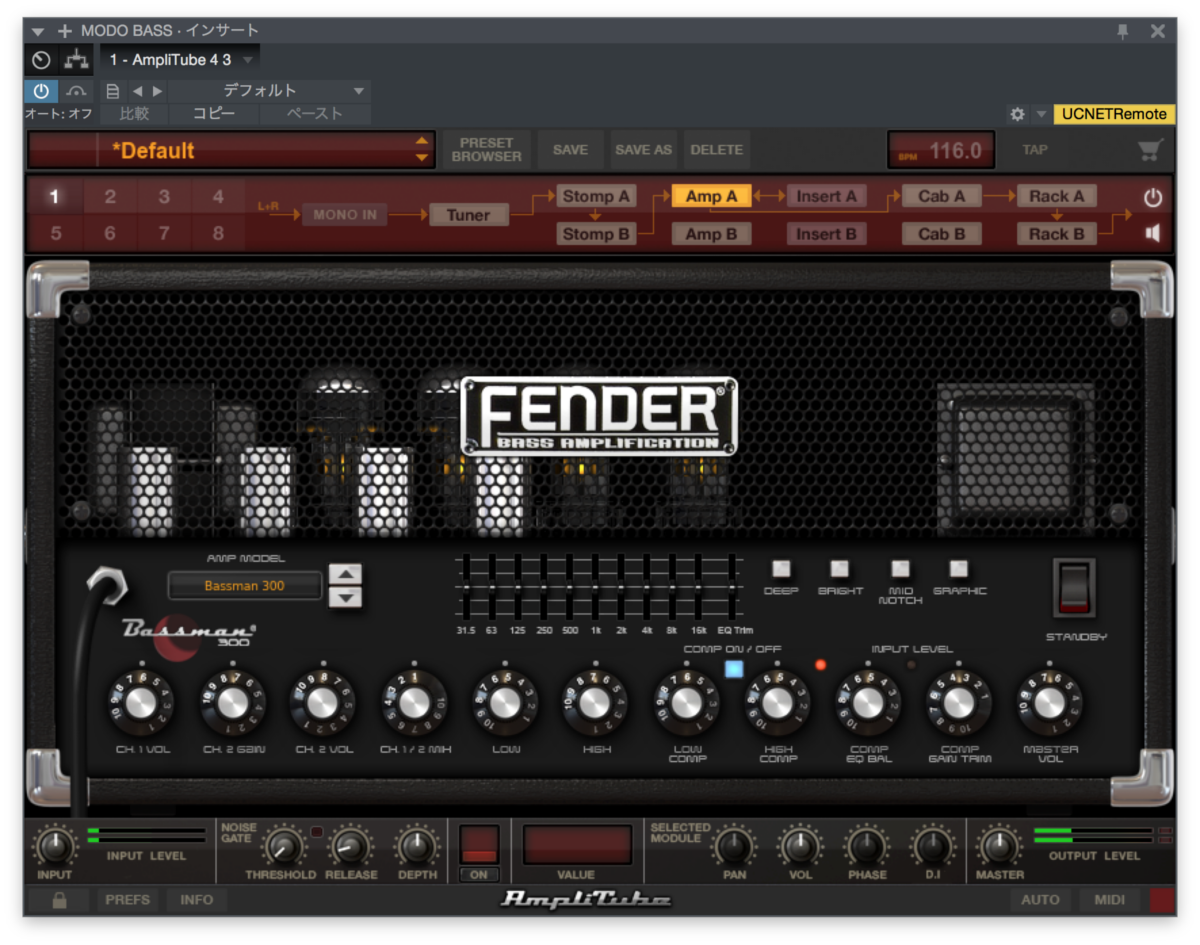Click the MASTER VOL knob

[x=1049, y=704]
